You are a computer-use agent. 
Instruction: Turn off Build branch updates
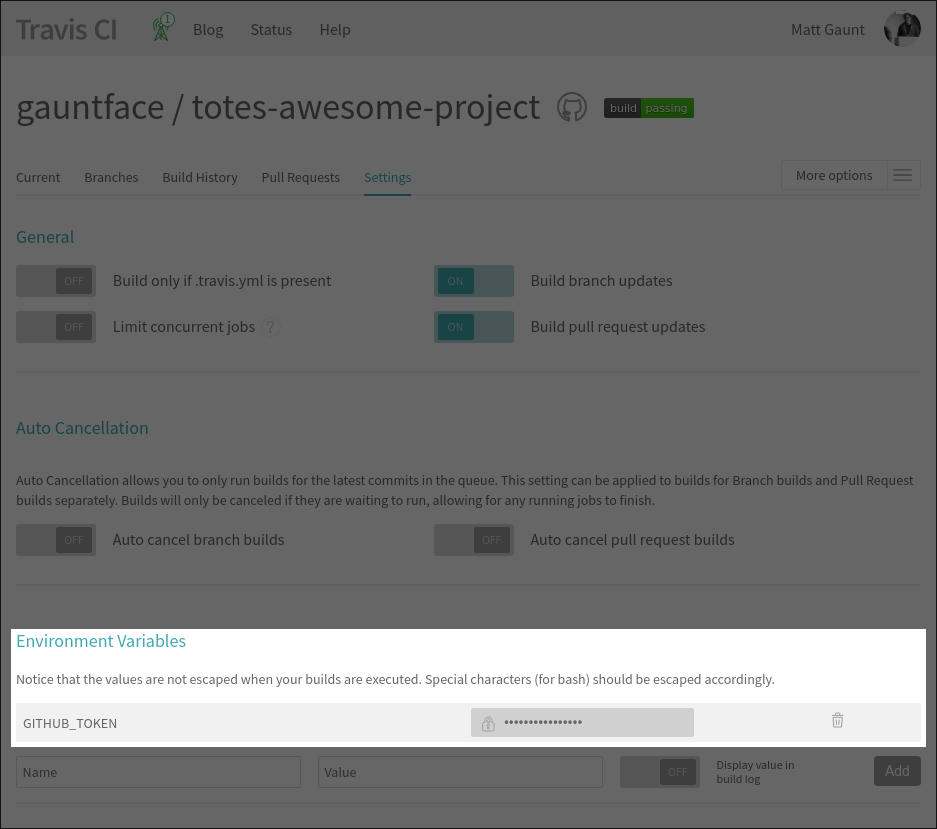coord(474,281)
